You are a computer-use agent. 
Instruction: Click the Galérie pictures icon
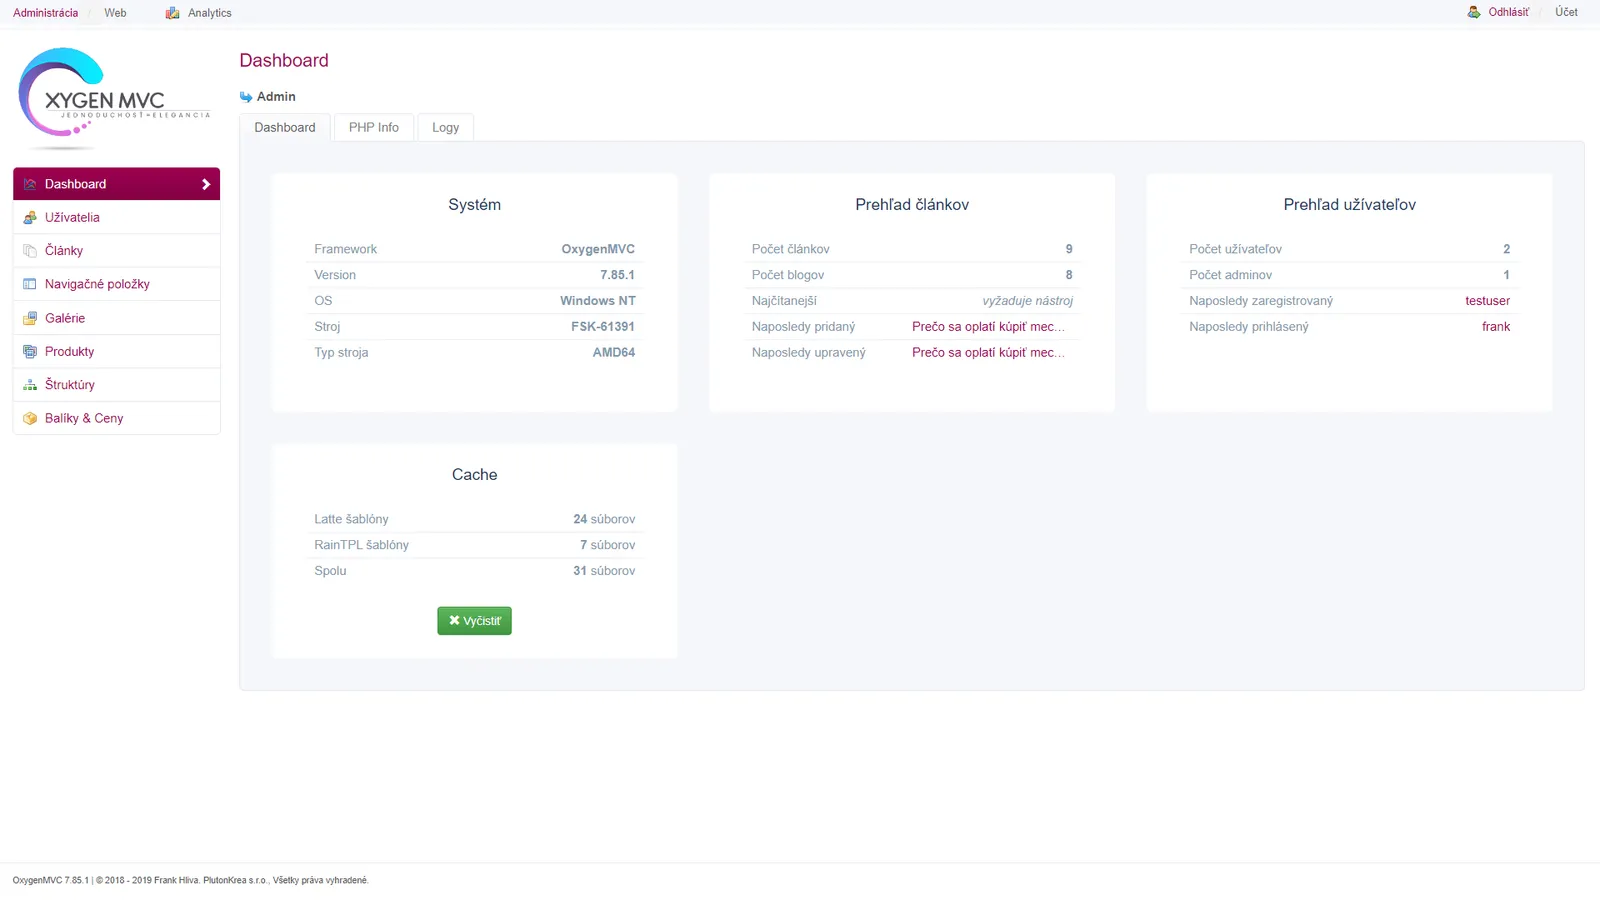(x=30, y=318)
